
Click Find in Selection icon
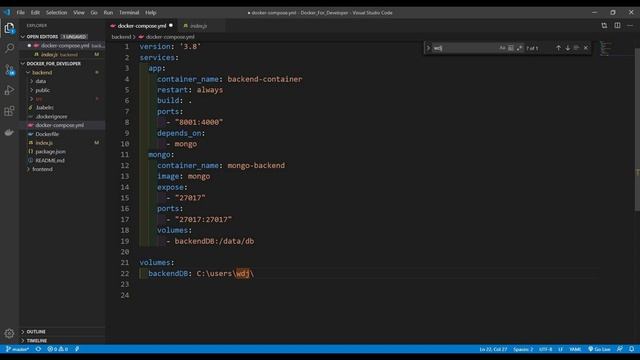576,48
